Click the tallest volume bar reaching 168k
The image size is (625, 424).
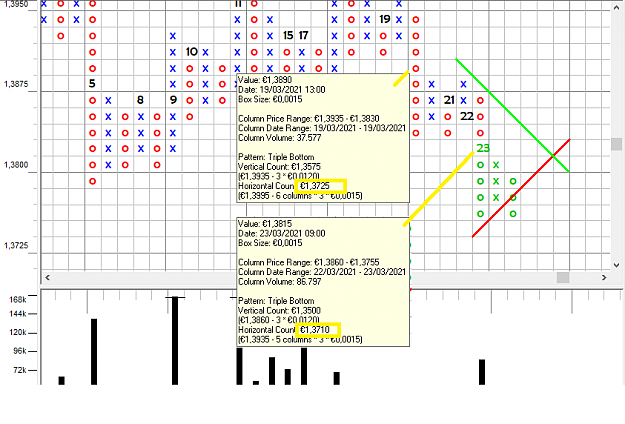175,341
